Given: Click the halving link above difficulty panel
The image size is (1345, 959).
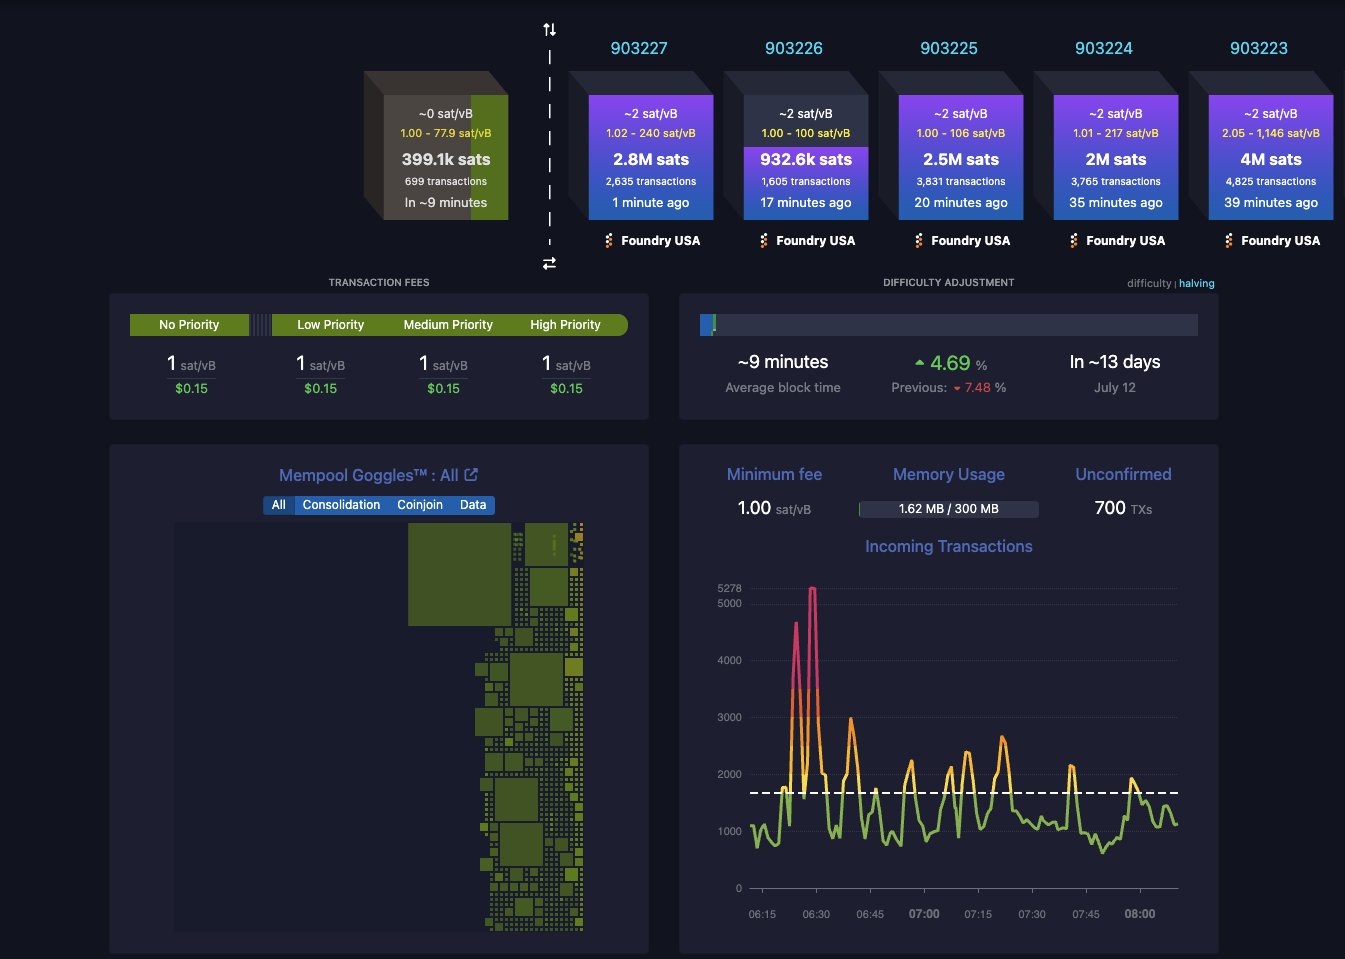Looking at the screenshot, I should pyautogui.click(x=1197, y=283).
